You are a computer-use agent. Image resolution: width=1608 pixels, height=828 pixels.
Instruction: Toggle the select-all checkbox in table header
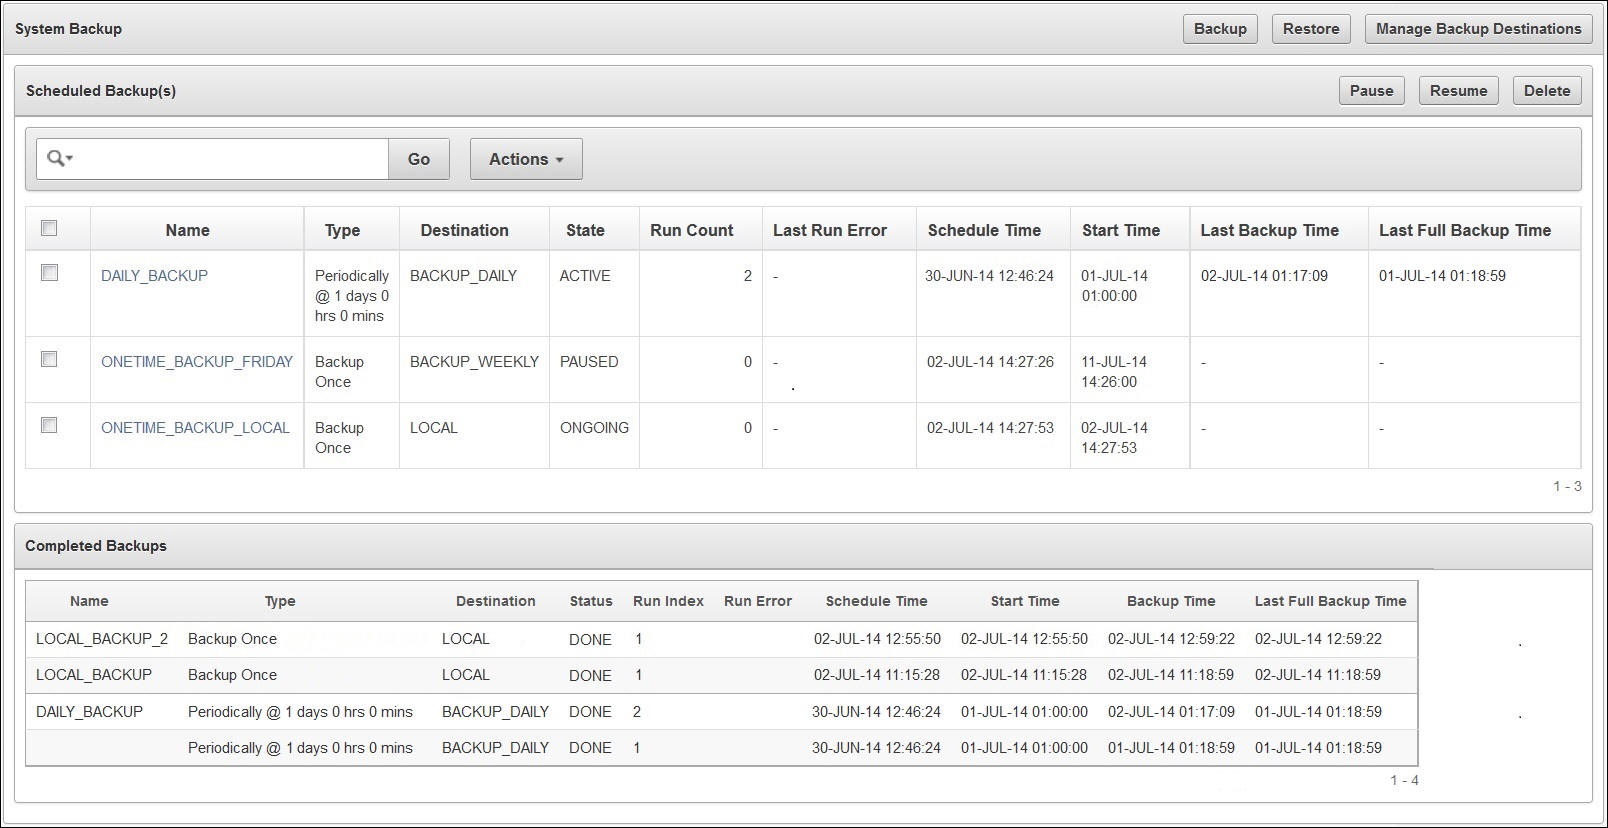(x=49, y=228)
